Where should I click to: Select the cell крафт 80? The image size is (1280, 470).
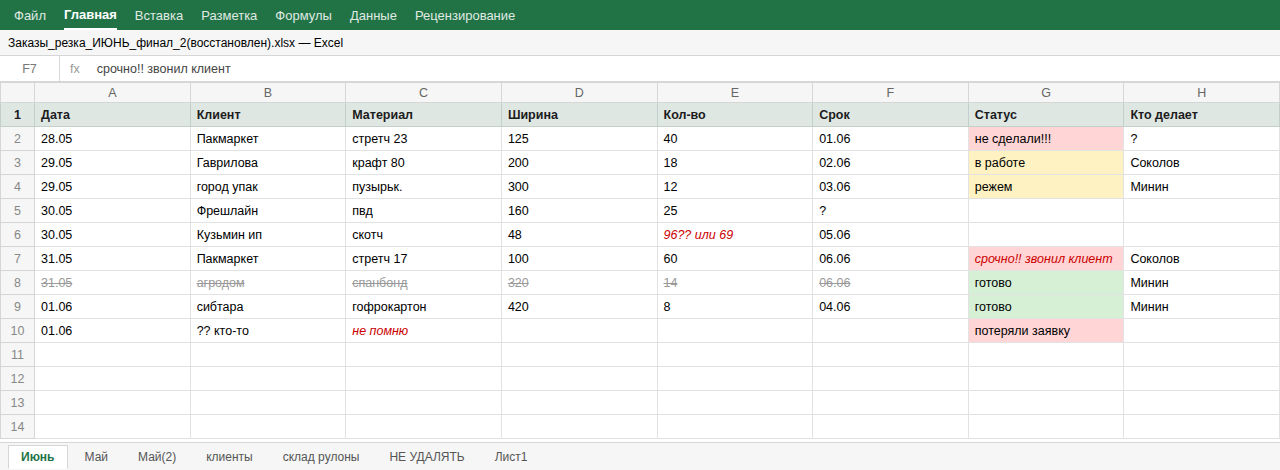pos(423,163)
